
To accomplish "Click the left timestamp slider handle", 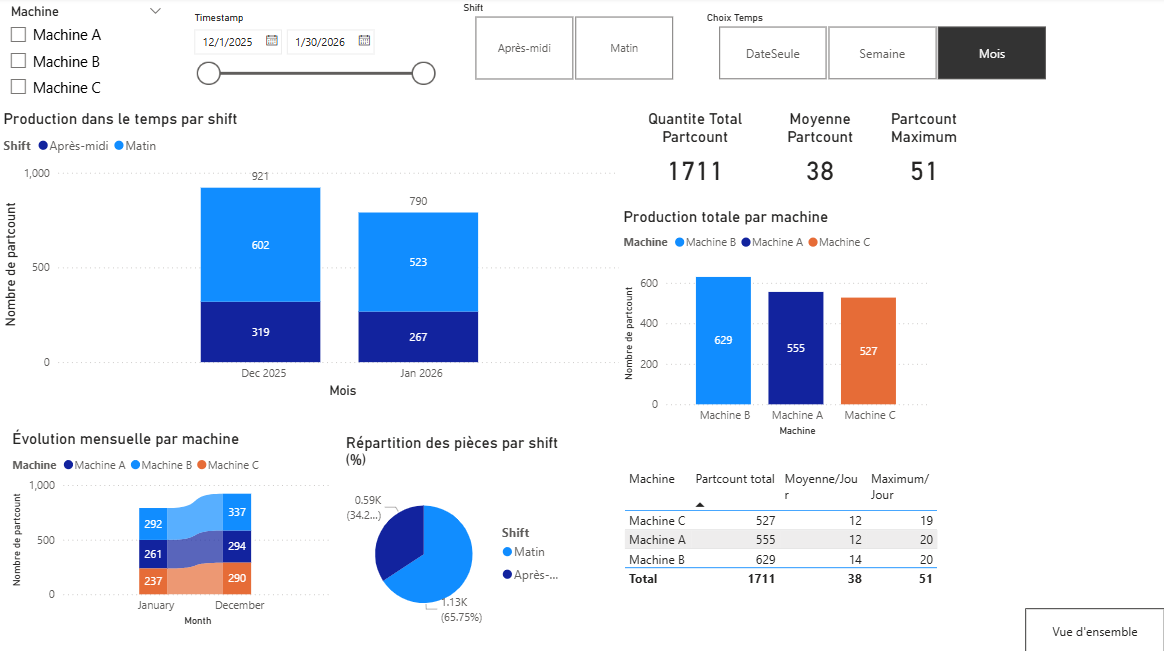I will click(x=209, y=73).
